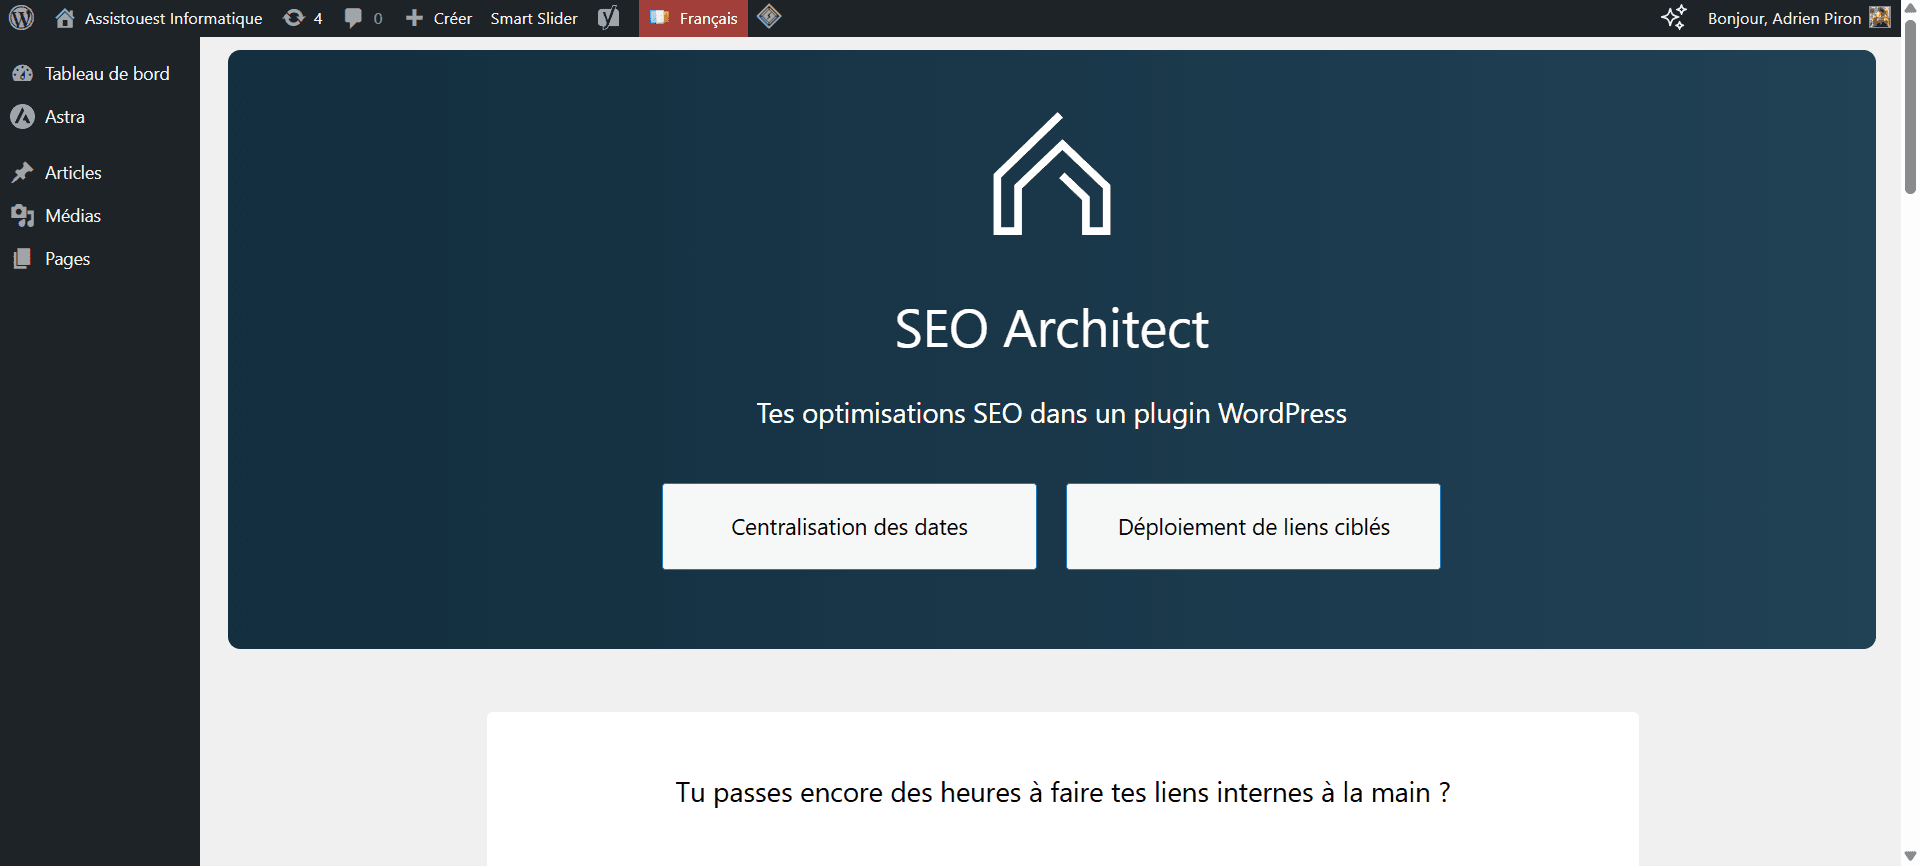Click the scrollbar down arrow
Screen dimensions: 1920x866
tap(1910, 856)
